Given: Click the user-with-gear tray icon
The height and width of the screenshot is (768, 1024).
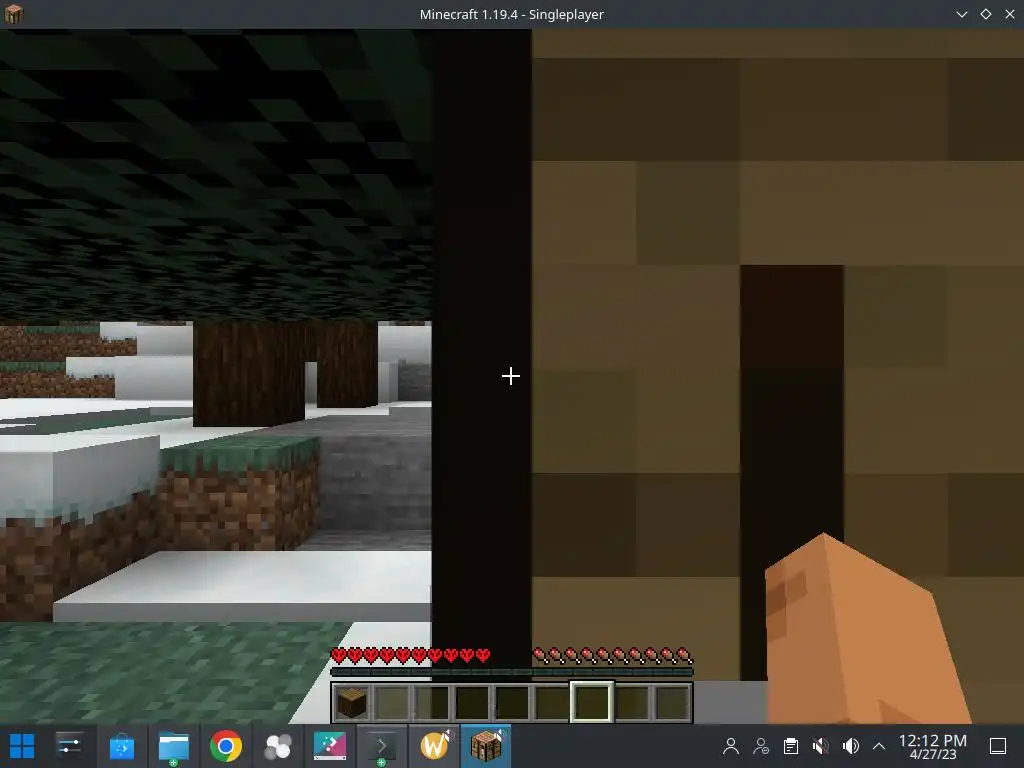Looking at the screenshot, I should (x=761, y=746).
